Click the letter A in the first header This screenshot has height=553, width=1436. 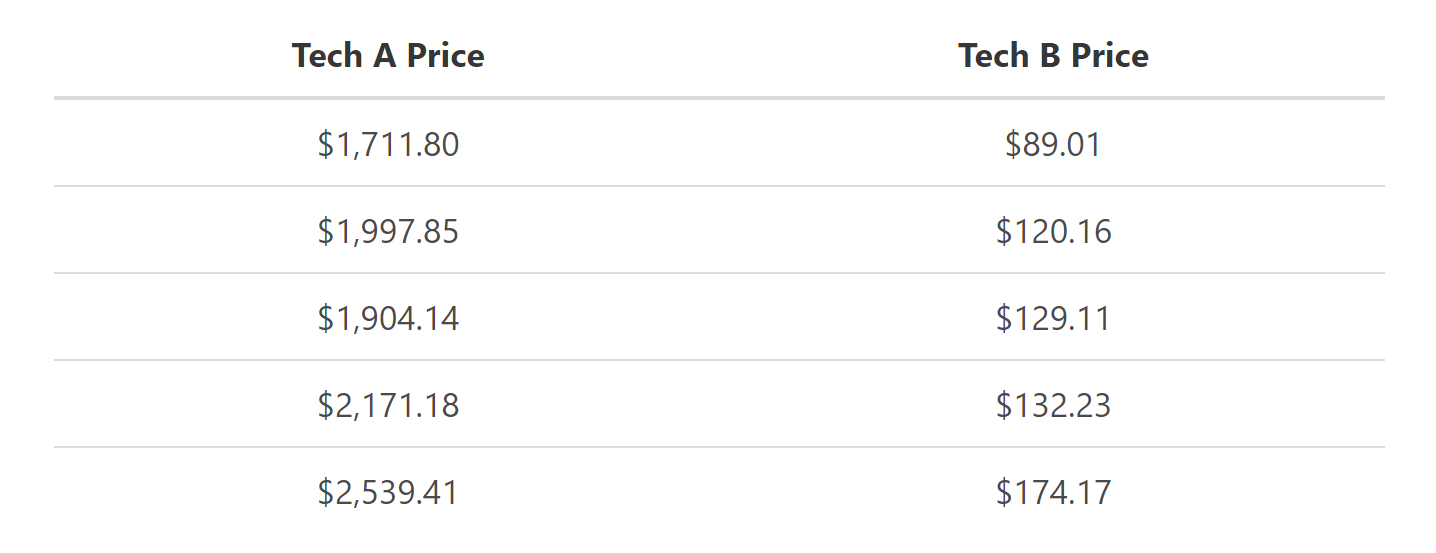tap(385, 56)
